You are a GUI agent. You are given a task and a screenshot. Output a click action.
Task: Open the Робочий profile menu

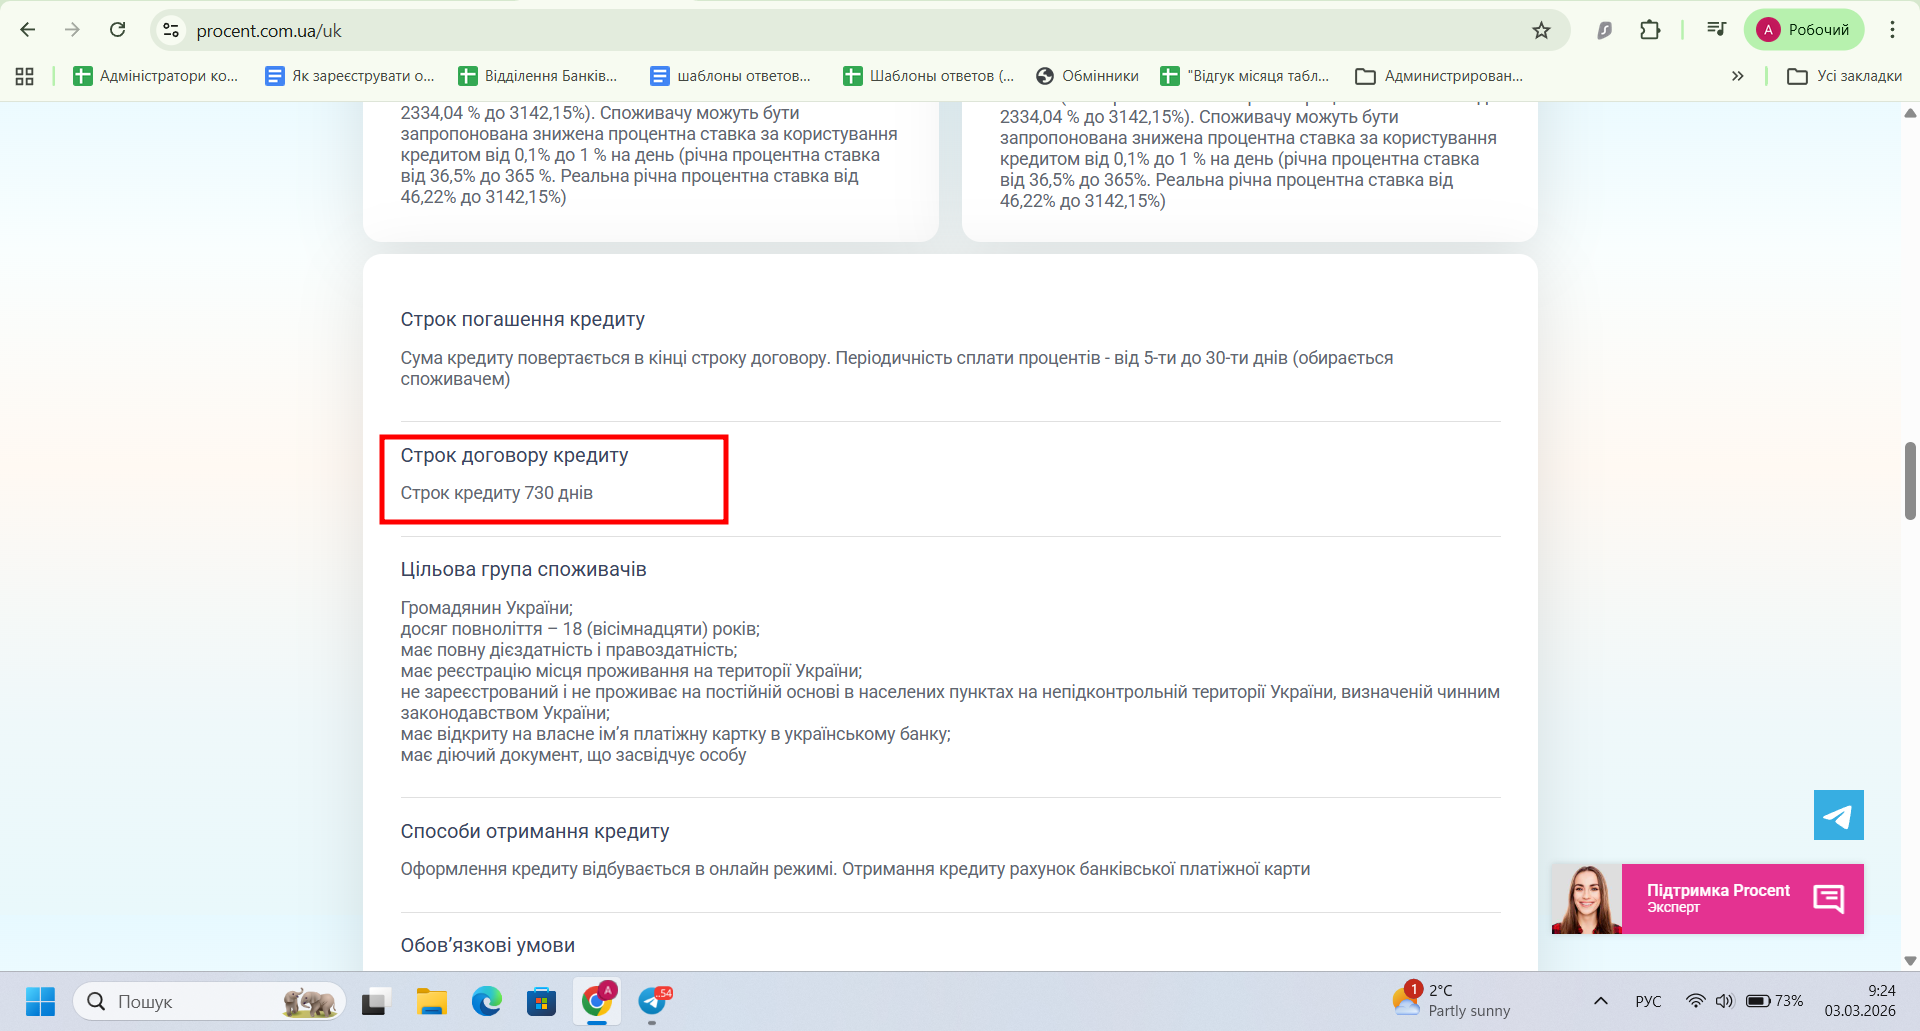click(x=1804, y=30)
